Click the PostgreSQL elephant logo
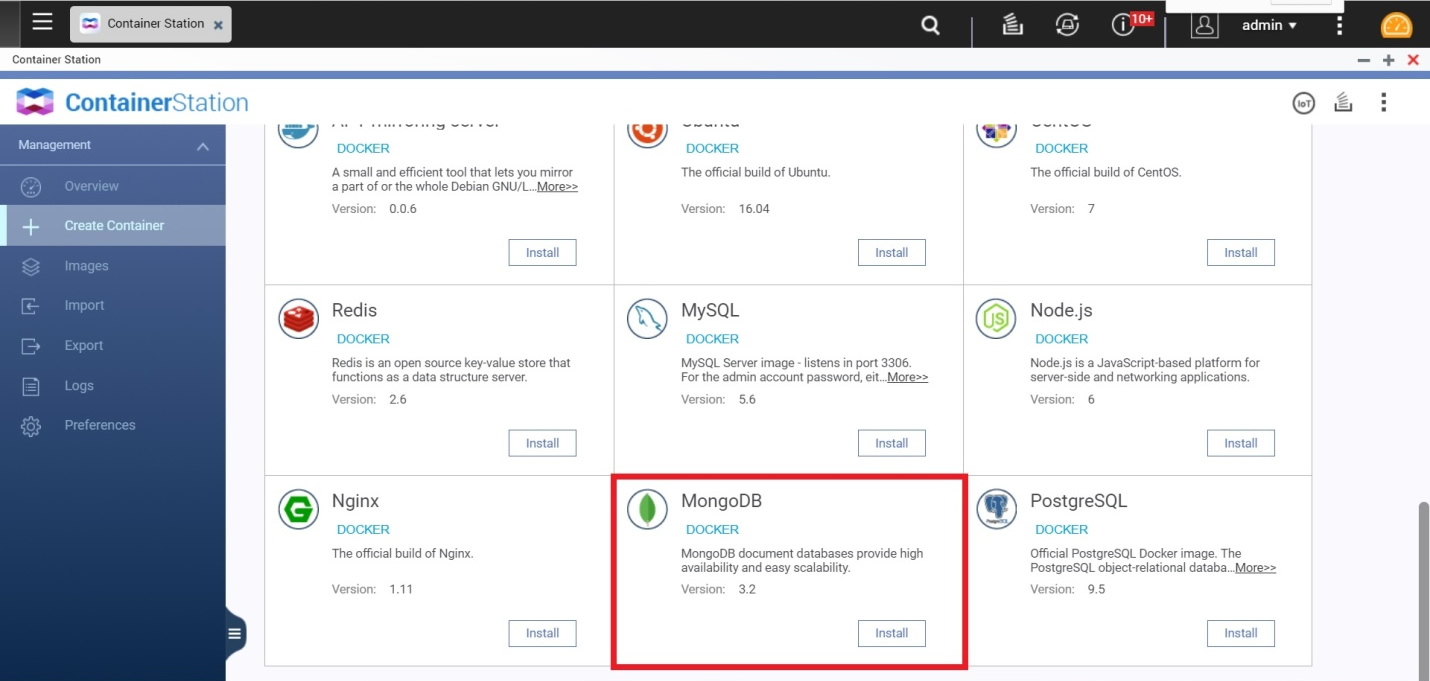1430x681 pixels. pos(996,509)
